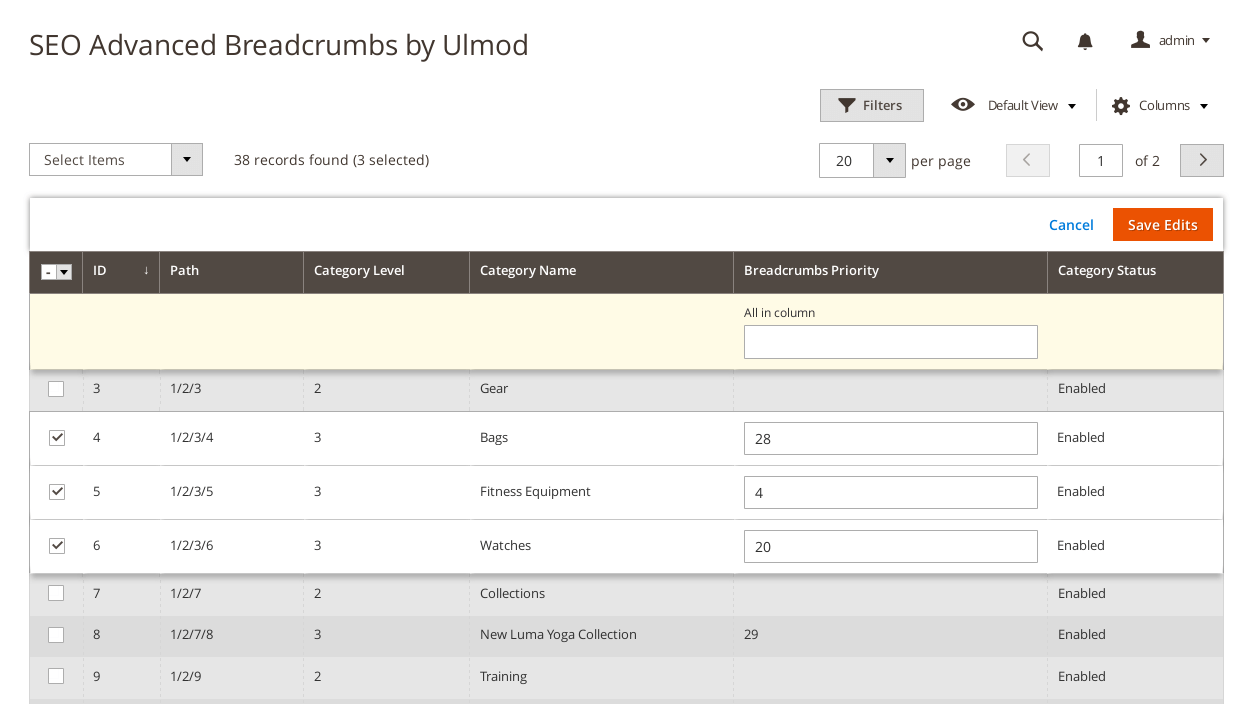Image resolution: width=1251 pixels, height=704 pixels.
Task: Open the per page count dropdown
Action: click(x=889, y=160)
